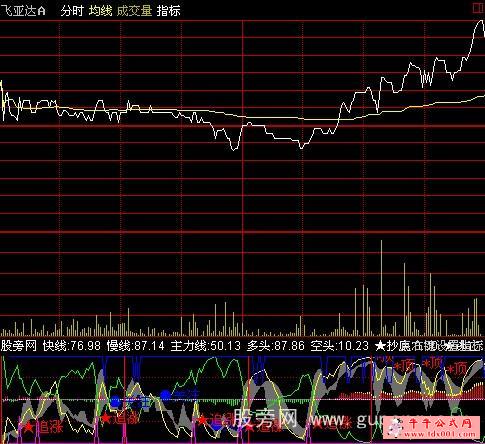Click the third 追涨 star near the watermark
The height and width of the screenshot is (444, 485).
point(202,420)
